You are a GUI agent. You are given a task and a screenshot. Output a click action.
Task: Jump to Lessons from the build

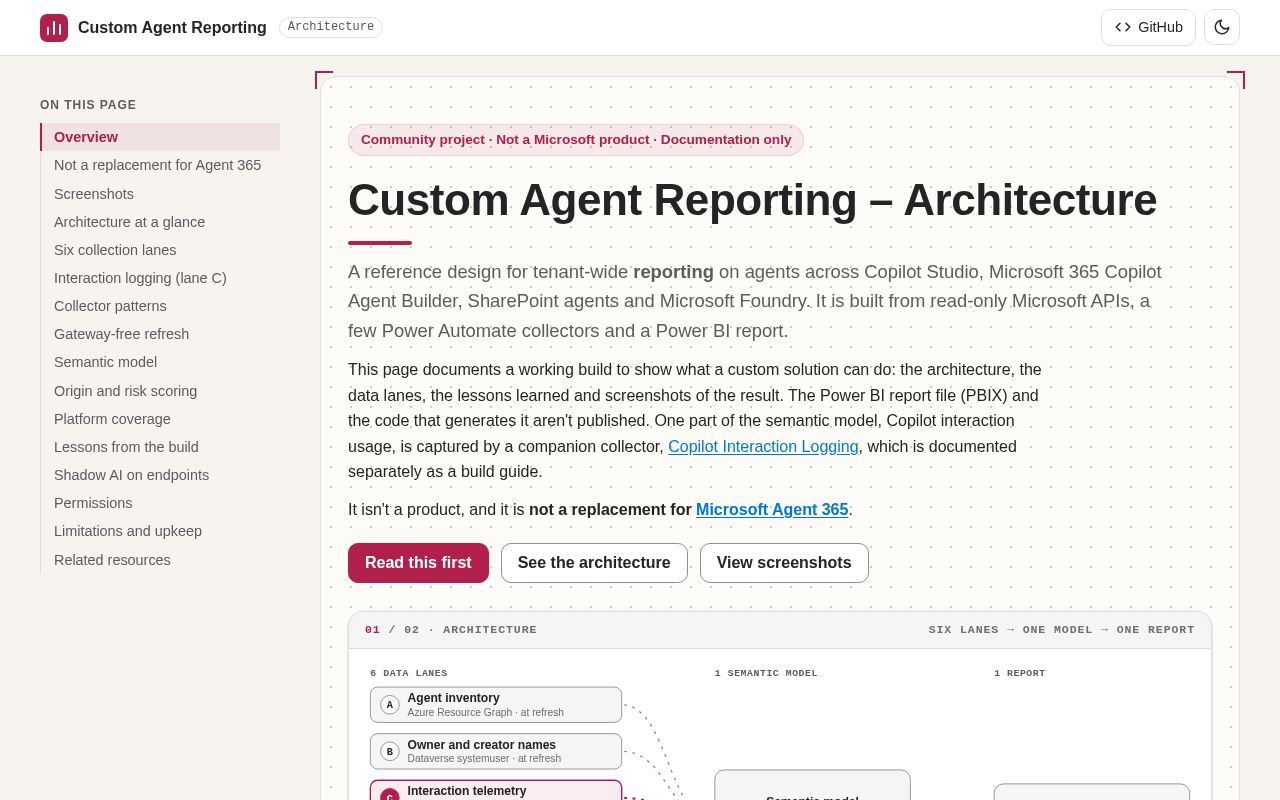(160, 447)
